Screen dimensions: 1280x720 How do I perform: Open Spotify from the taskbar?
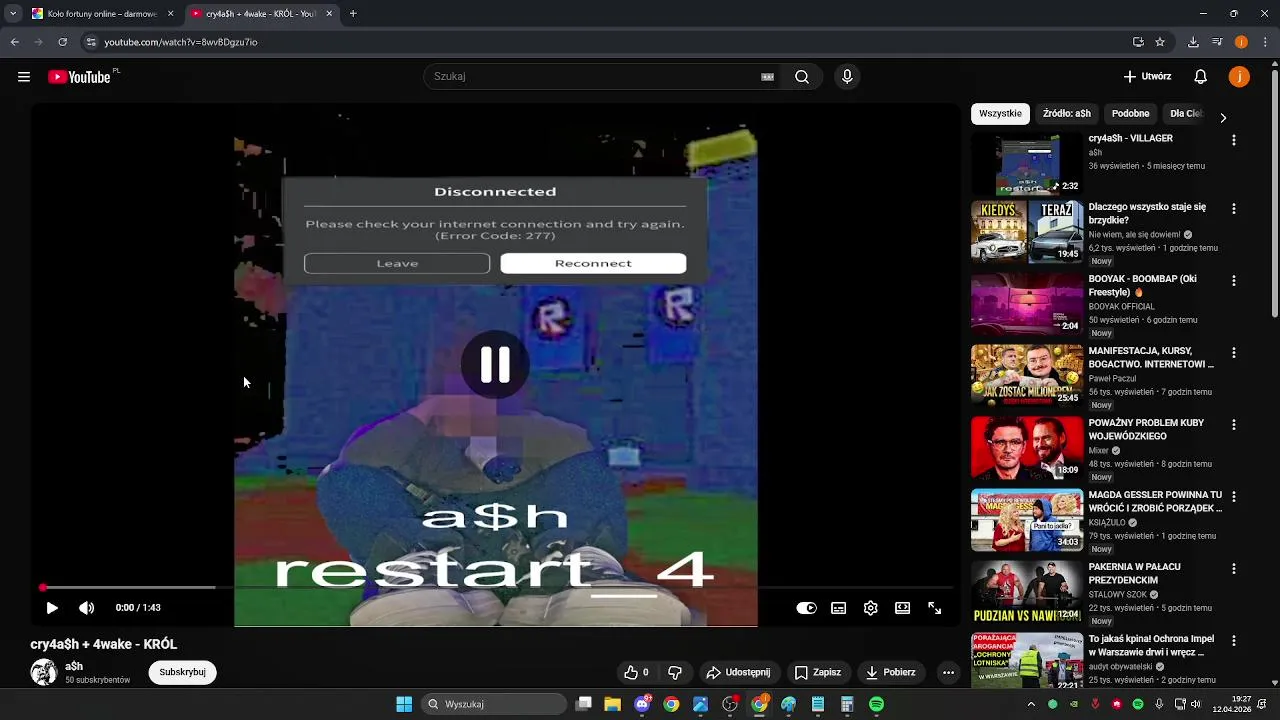(x=876, y=704)
